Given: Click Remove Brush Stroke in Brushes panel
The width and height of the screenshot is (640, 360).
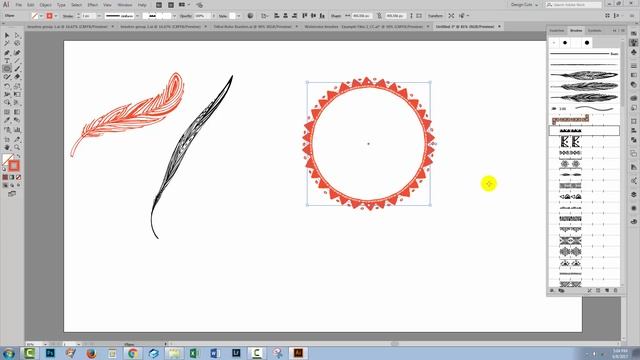Looking at the screenshot, I should click(x=589, y=291).
